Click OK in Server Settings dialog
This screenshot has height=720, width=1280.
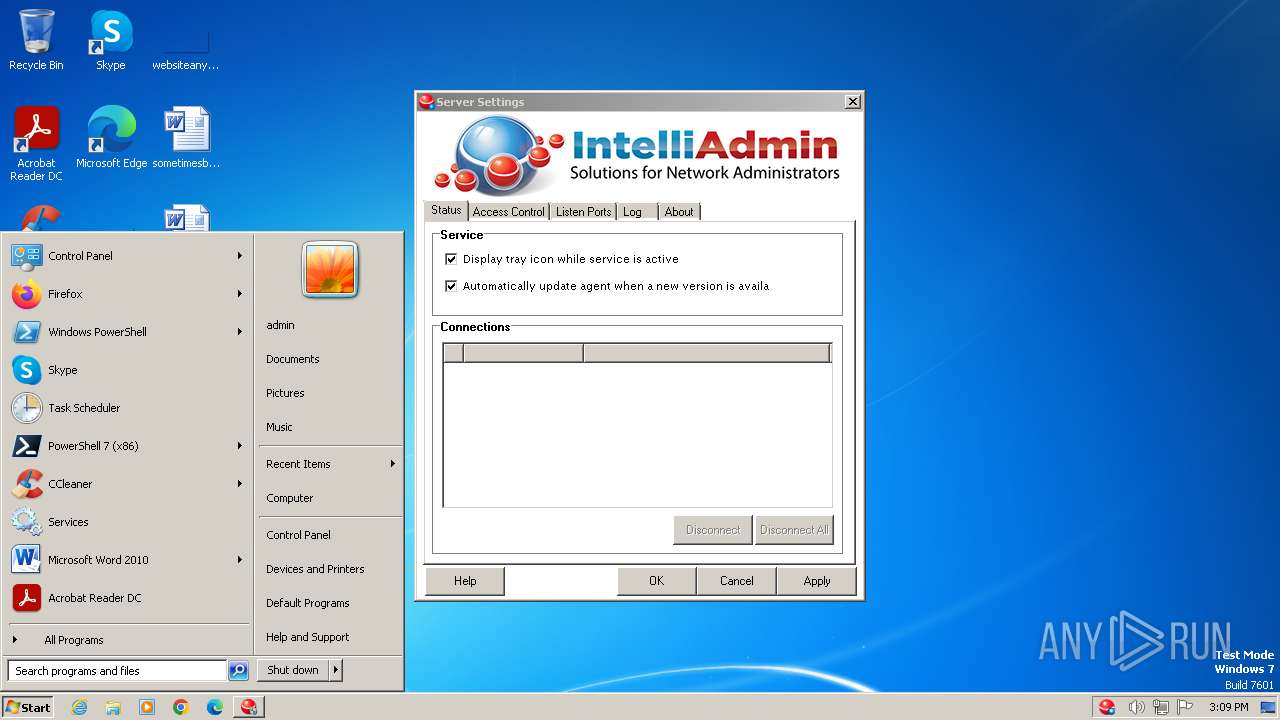656,581
